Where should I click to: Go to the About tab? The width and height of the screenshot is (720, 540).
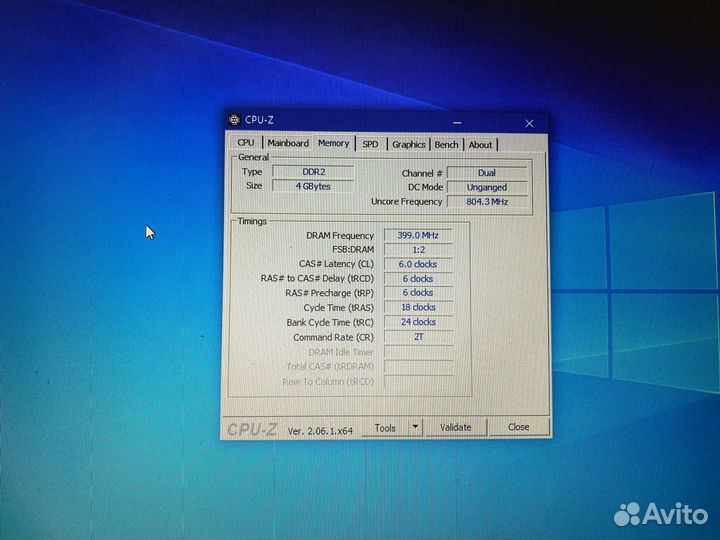(480, 145)
